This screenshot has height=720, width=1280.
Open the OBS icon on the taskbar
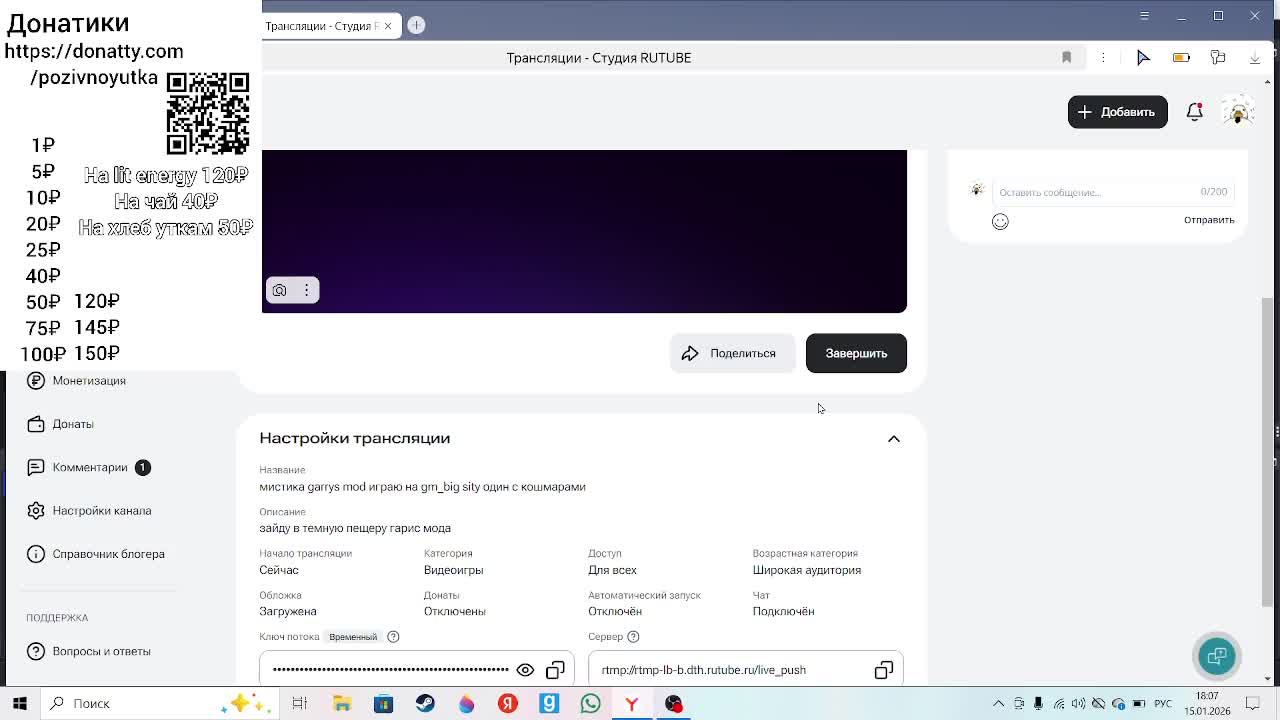pyautogui.click(x=673, y=703)
